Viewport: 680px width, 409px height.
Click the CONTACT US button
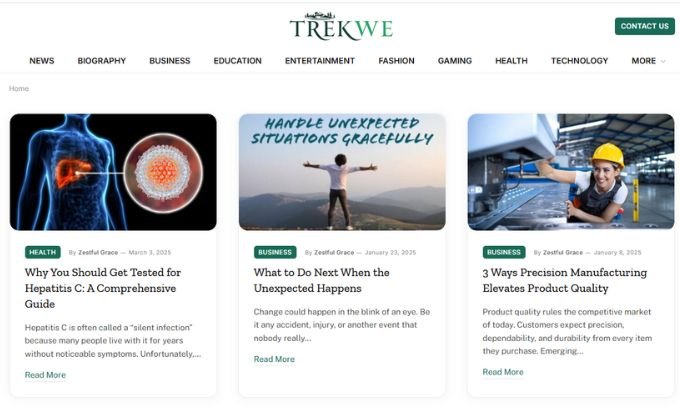pos(644,26)
